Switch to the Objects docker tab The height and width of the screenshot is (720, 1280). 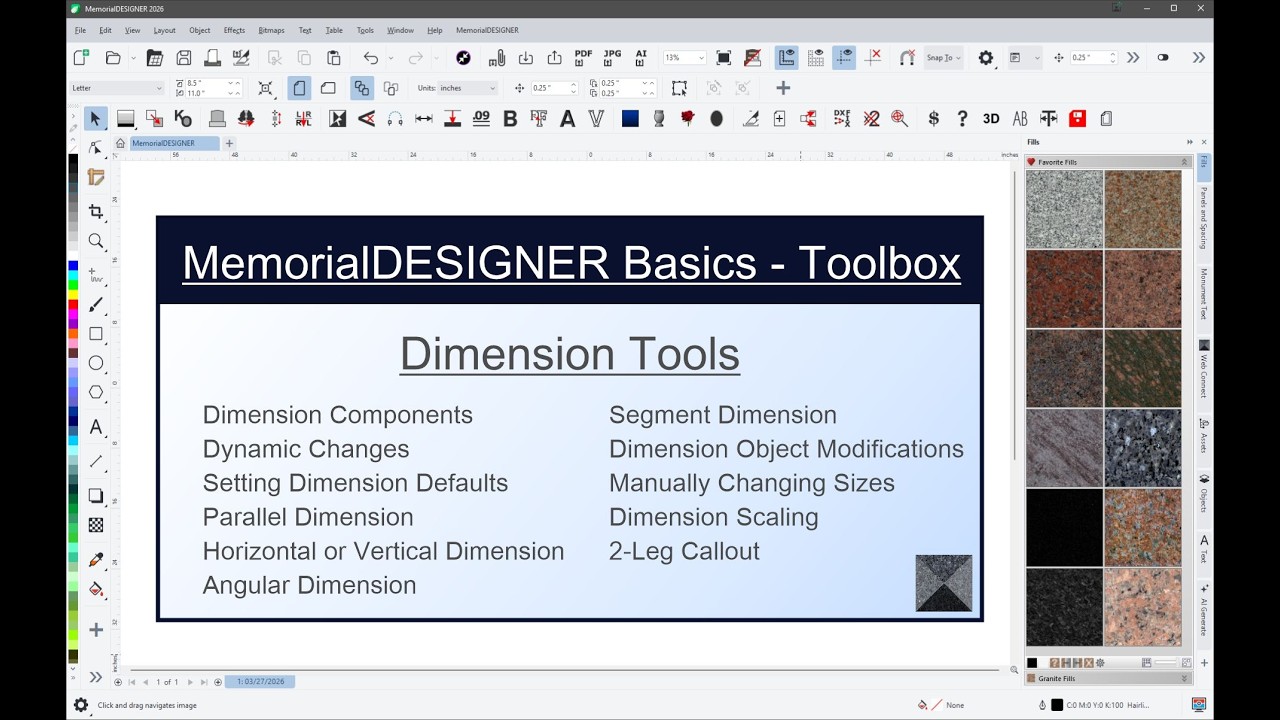pos(1204,493)
